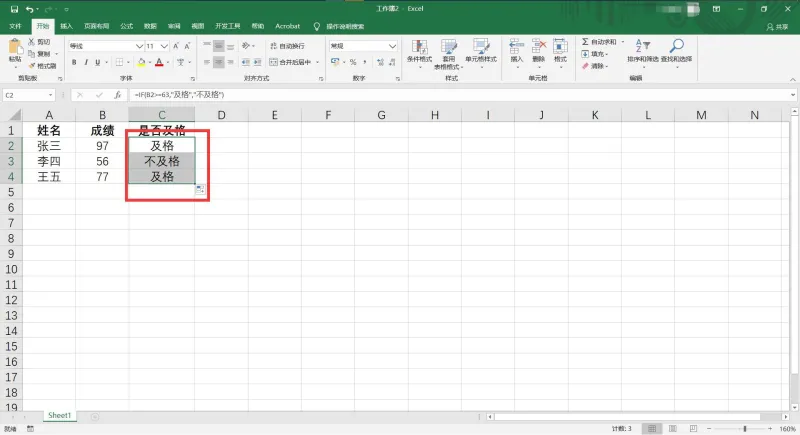The image size is (800, 435).
Task: Switch to the Page Layout (页面布局) tab
Action: pyautogui.click(x=96, y=26)
